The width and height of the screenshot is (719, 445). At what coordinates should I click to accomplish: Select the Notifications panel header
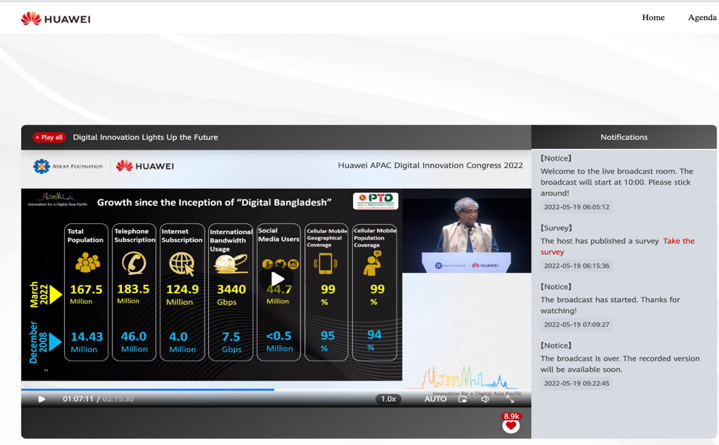624,137
